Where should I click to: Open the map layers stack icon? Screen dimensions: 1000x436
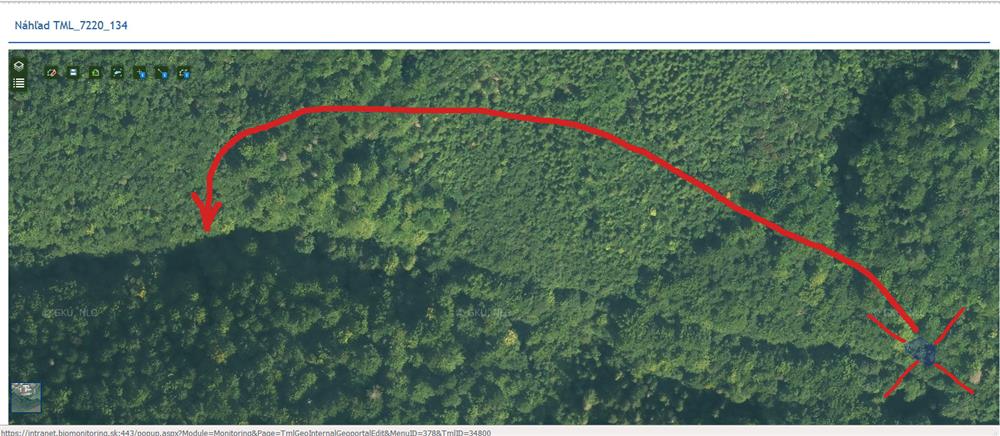point(18,66)
